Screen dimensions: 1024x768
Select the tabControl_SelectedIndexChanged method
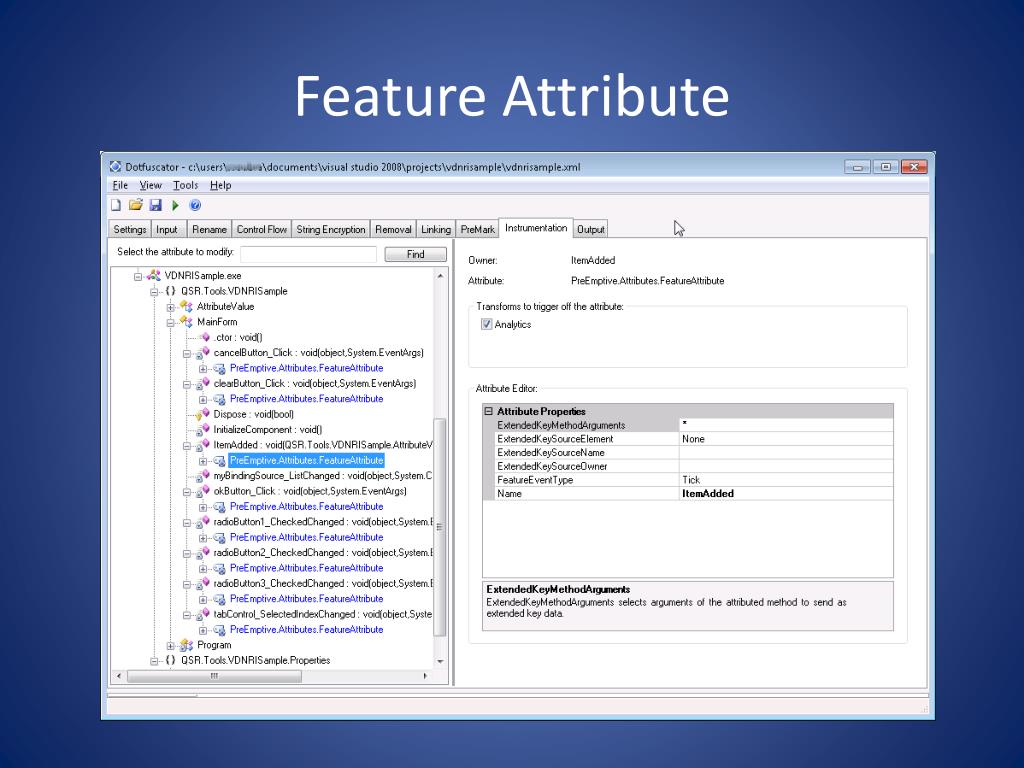tap(323, 615)
